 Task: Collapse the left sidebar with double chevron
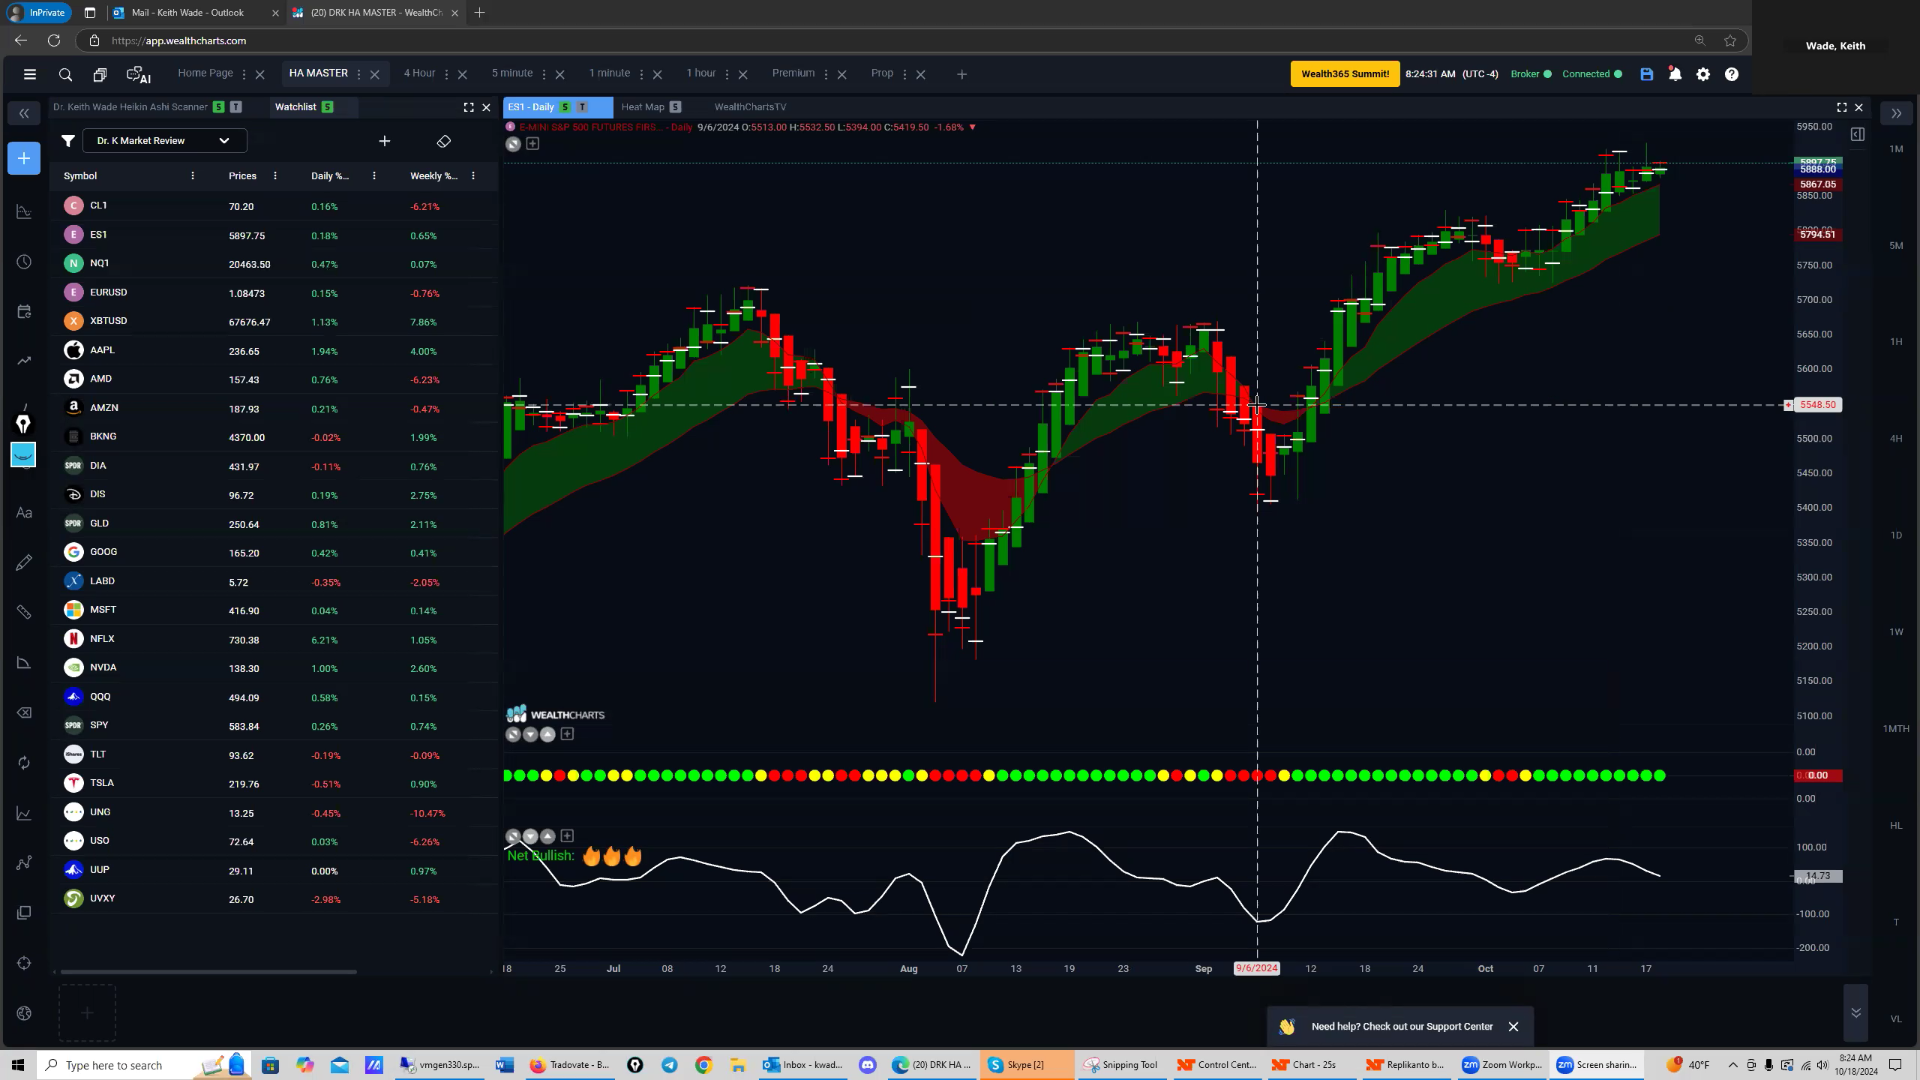24,113
